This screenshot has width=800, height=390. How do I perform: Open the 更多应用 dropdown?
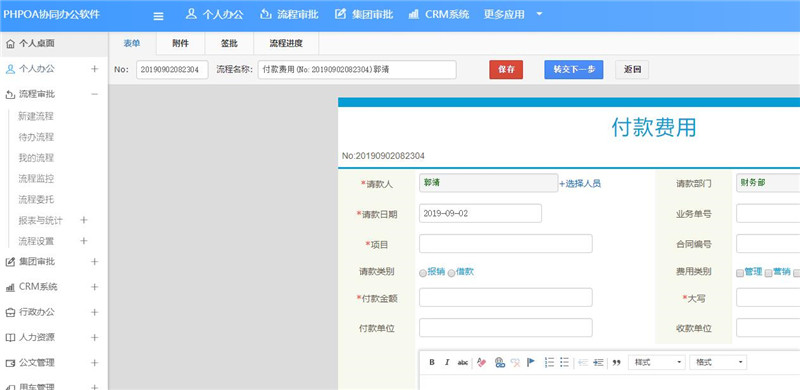513,14
